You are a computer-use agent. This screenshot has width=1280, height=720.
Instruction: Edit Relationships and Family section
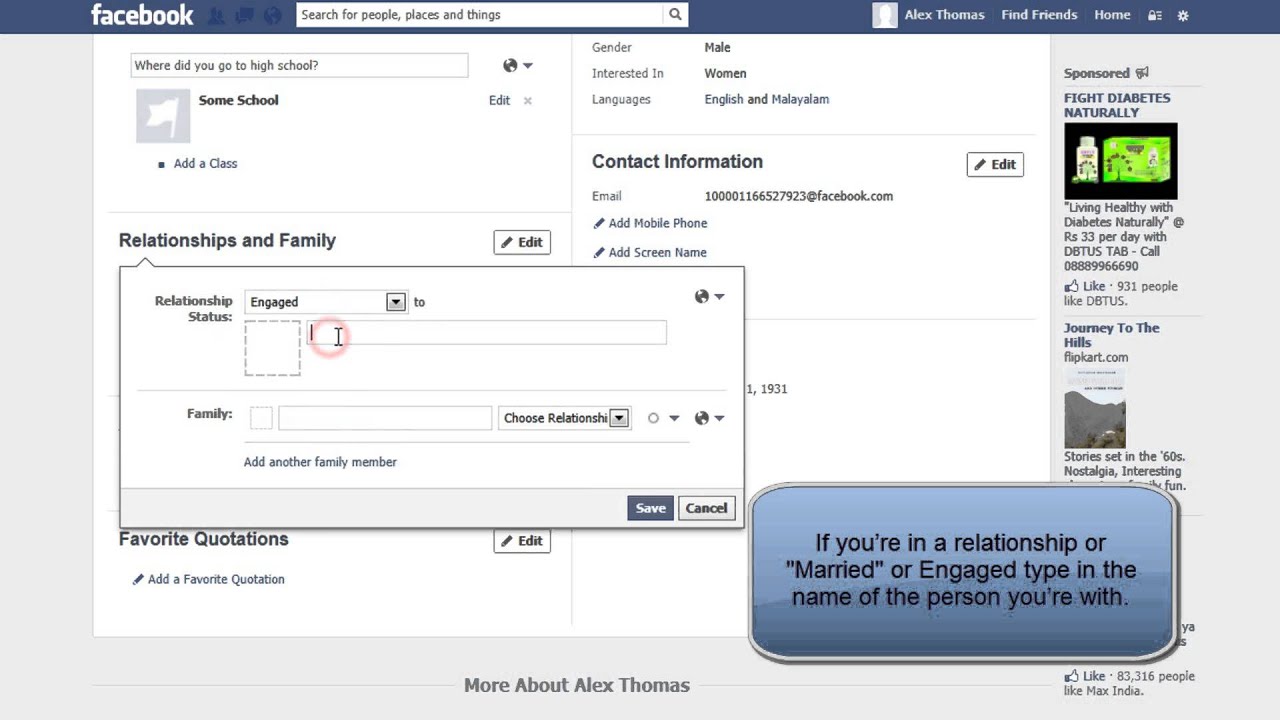tap(522, 242)
